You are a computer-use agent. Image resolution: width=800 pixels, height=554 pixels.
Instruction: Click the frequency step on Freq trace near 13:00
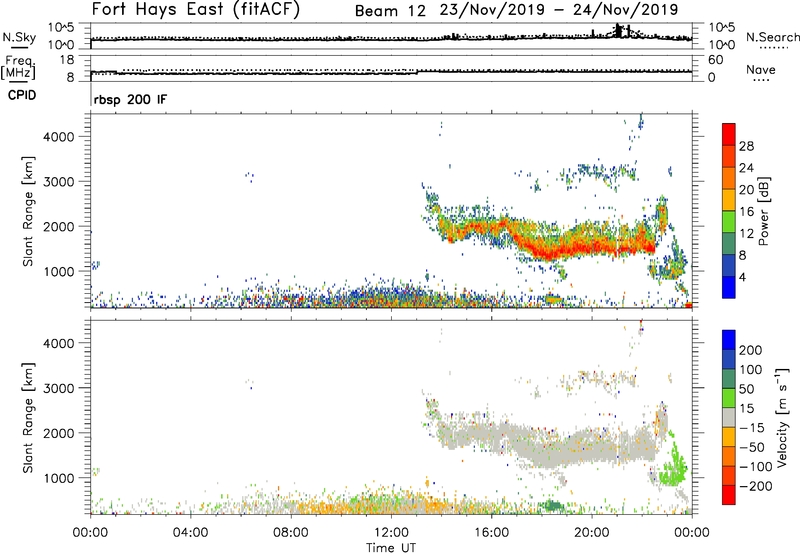417,72
